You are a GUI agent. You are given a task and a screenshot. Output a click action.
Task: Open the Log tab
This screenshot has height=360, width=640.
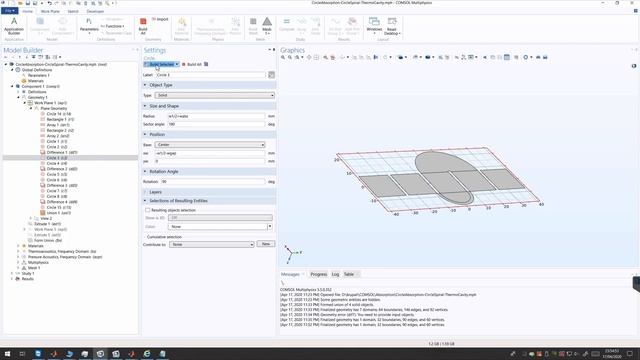click(335, 274)
